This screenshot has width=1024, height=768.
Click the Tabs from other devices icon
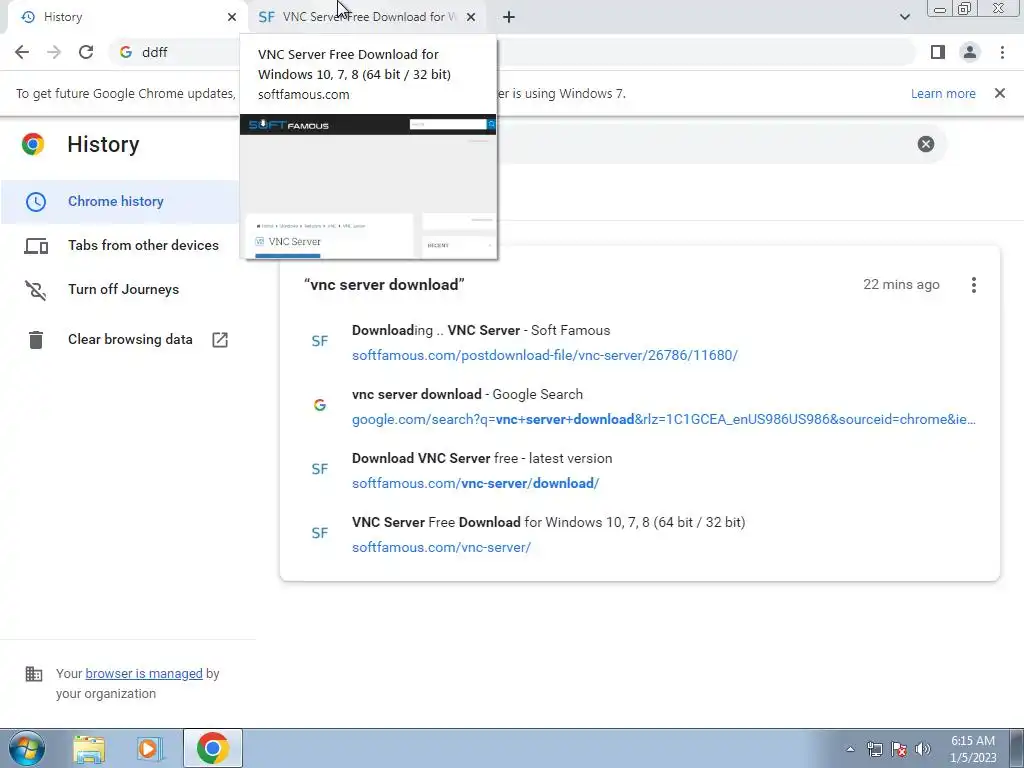click(x=36, y=246)
